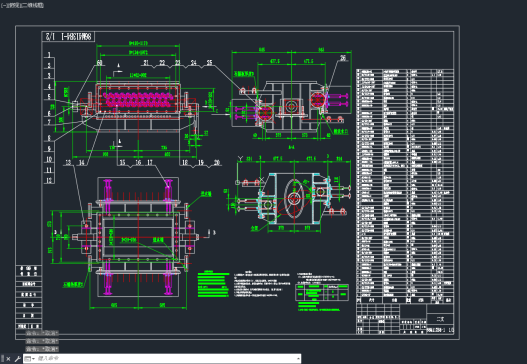Select balloon number 13 in drawing
Image resolution: width=527 pixels, height=364 pixels.
pyautogui.click(x=68, y=163)
